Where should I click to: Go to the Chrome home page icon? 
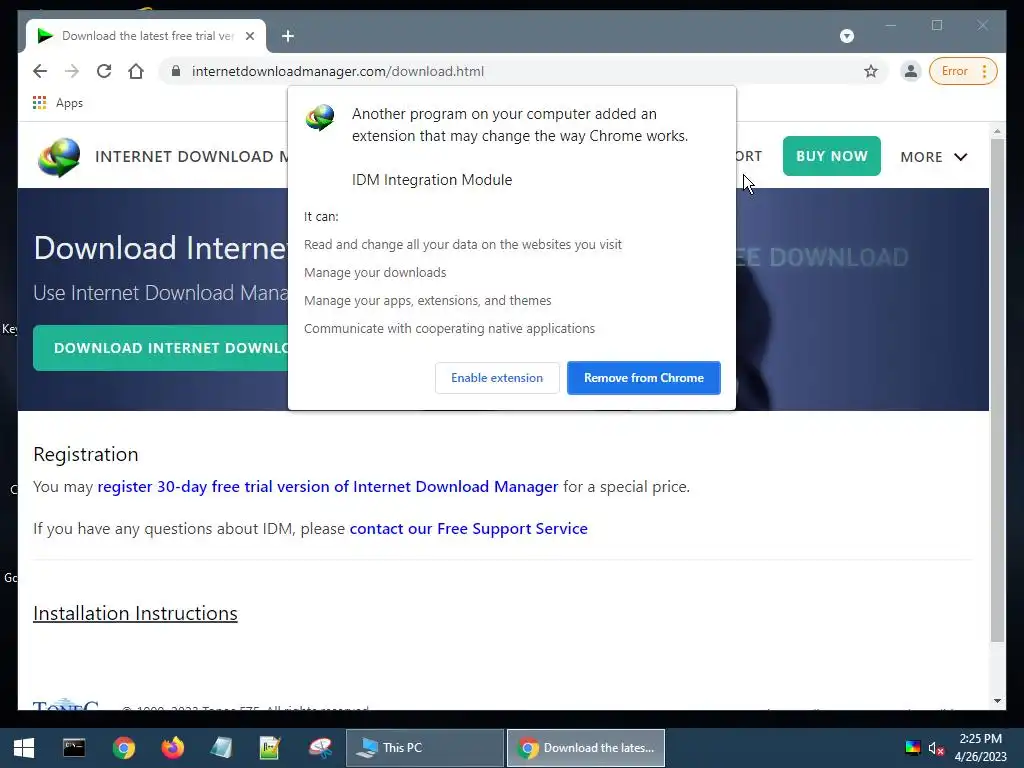point(136,71)
